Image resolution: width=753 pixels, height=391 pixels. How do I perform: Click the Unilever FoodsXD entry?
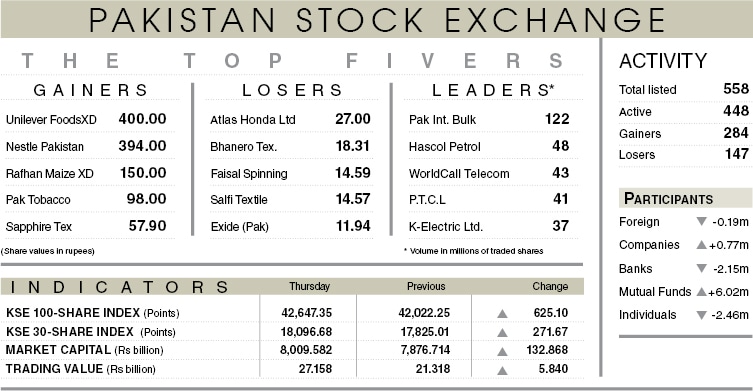(51, 120)
